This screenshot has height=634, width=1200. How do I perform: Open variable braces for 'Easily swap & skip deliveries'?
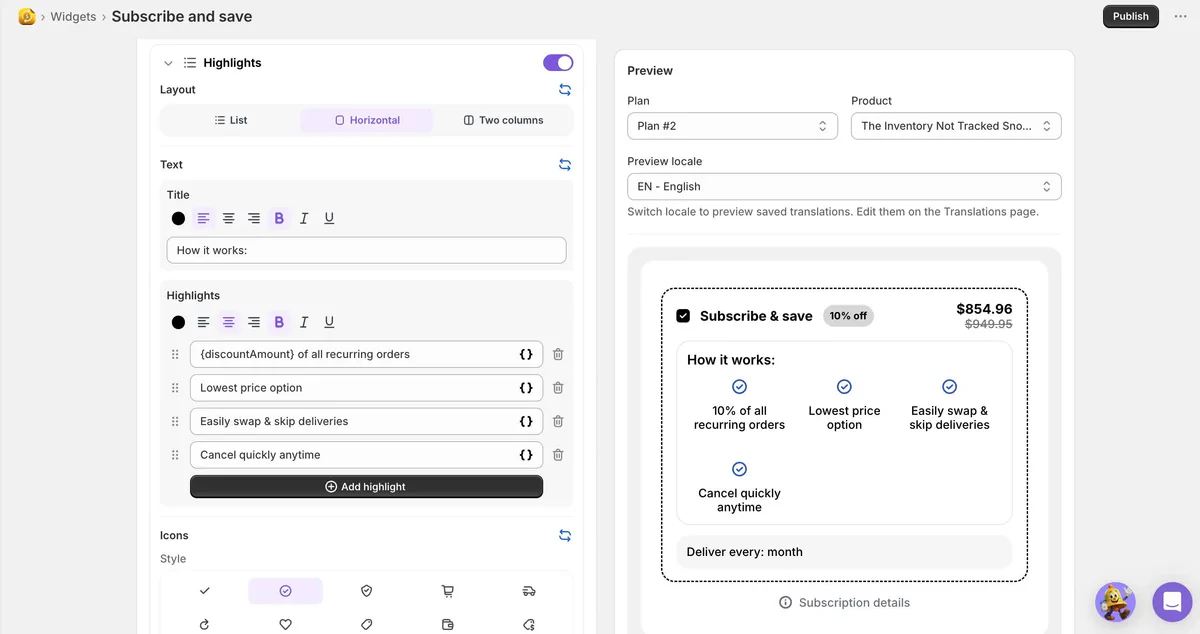coord(526,421)
